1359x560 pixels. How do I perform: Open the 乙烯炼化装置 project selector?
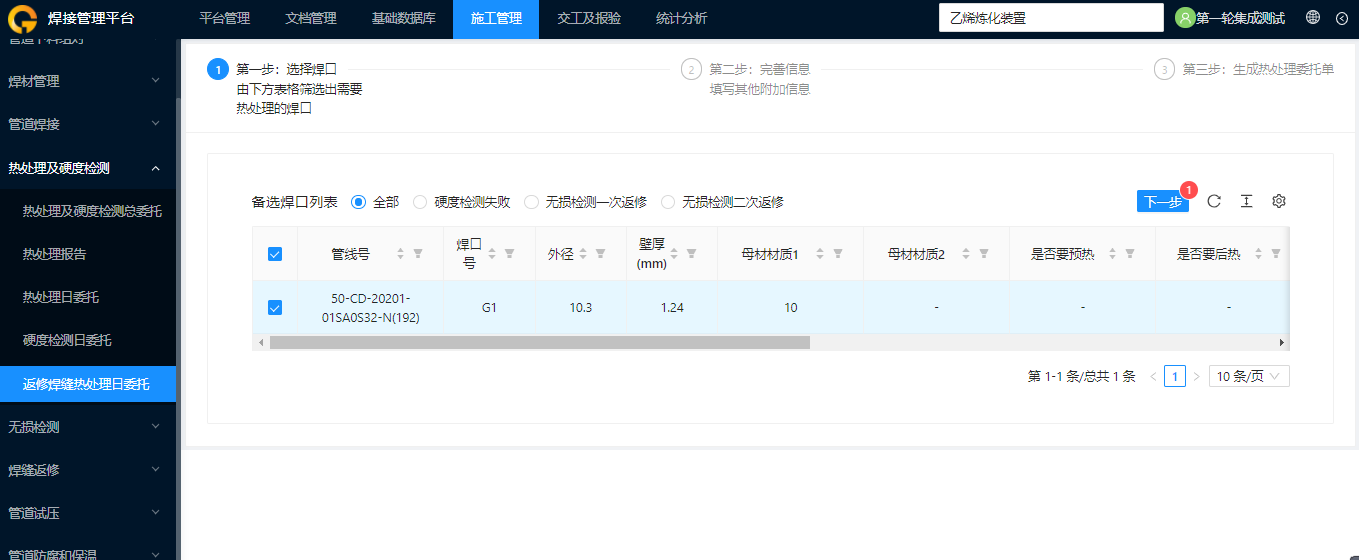pyautogui.click(x=1051, y=18)
